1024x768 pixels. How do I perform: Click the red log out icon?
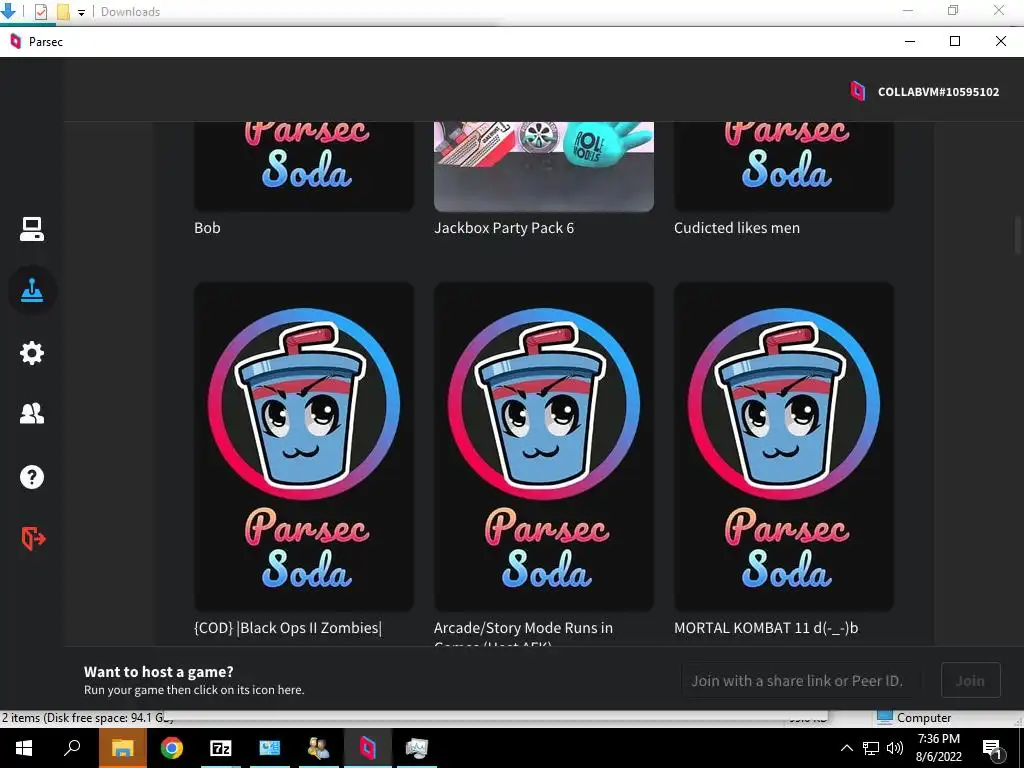coord(33,538)
